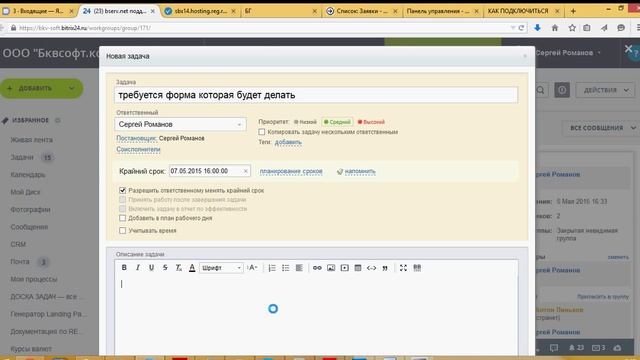Open browser downloads arrow icon

tap(537, 28)
